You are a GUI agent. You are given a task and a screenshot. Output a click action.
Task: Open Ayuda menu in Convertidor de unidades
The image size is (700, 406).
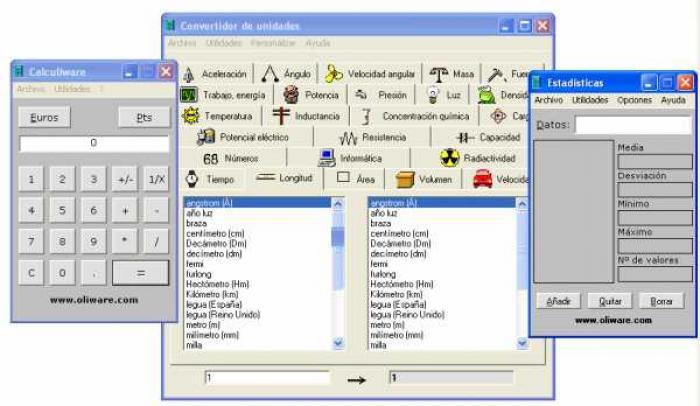coord(318,43)
